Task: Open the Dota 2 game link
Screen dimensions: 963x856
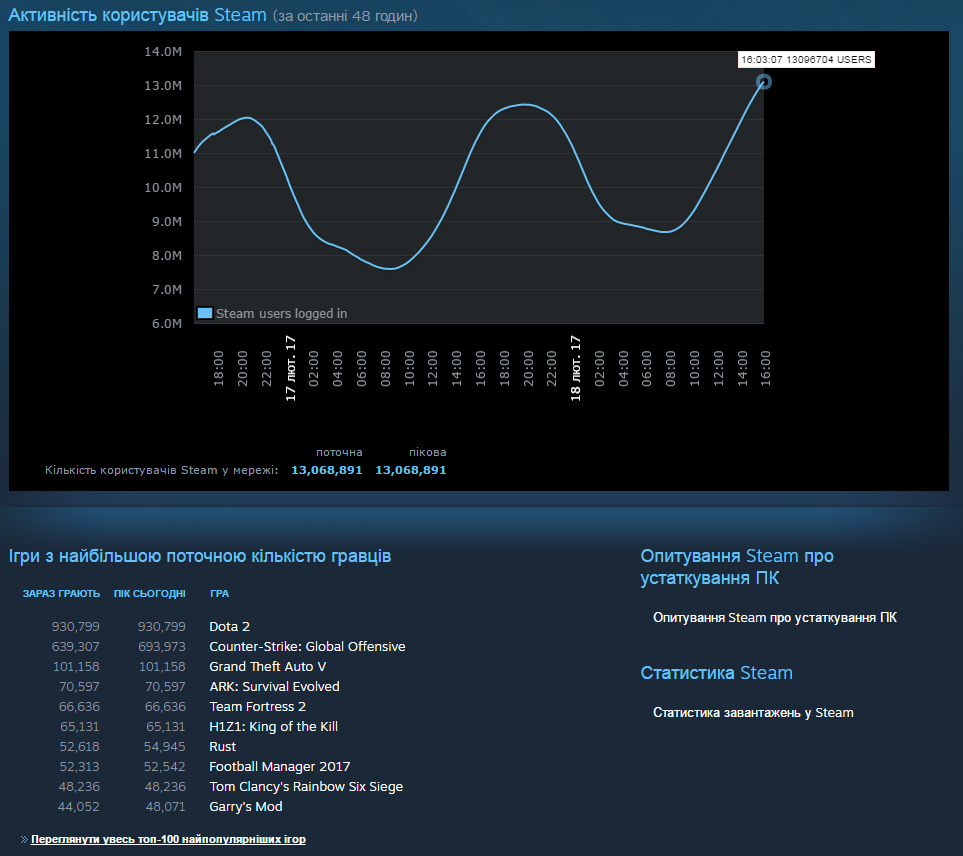Action: coord(229,626)
